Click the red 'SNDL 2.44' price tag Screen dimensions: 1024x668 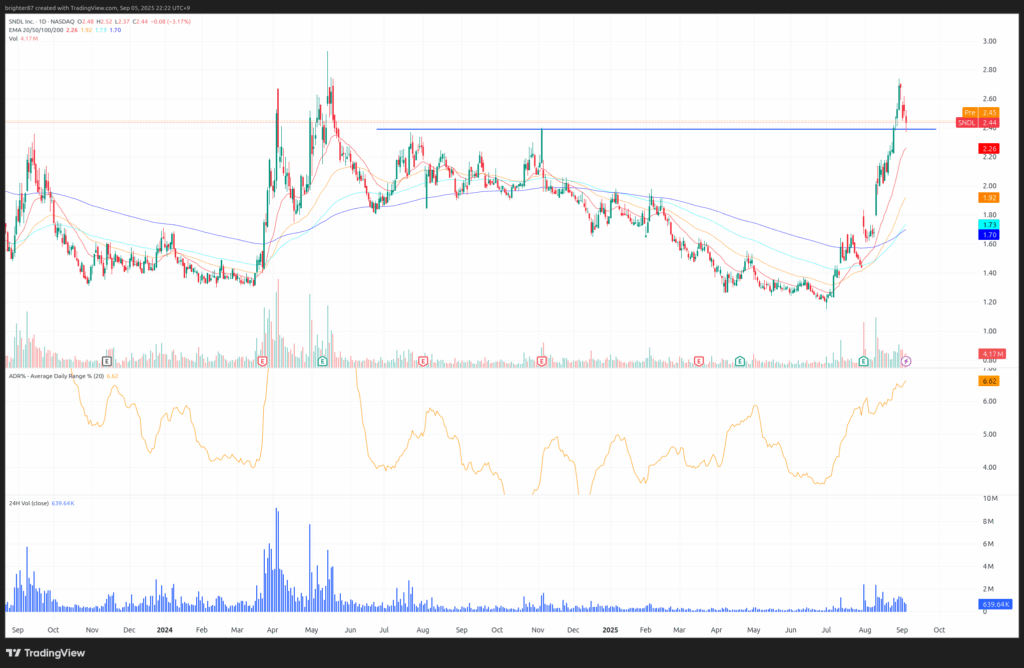pyautogui.click(x=978, y=123)
